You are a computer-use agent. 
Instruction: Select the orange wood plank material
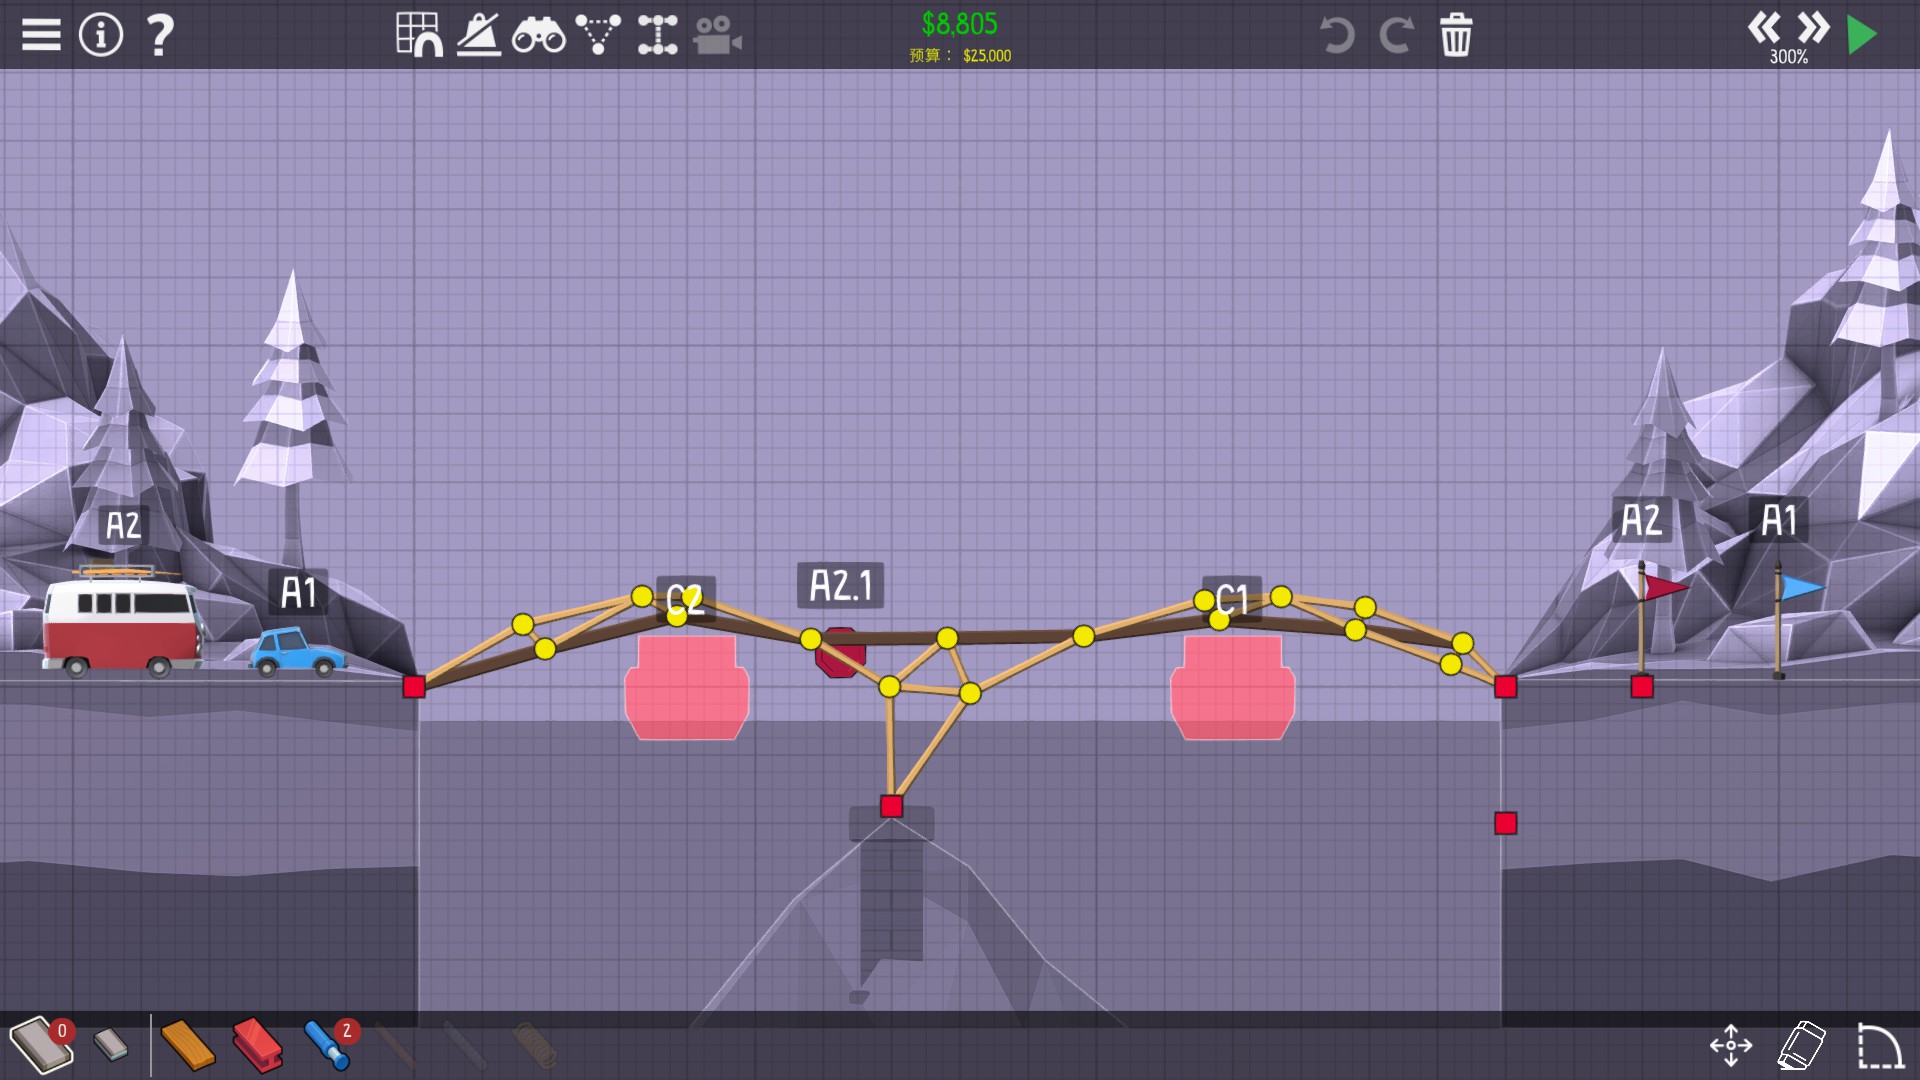click(x=187, y=1045)
